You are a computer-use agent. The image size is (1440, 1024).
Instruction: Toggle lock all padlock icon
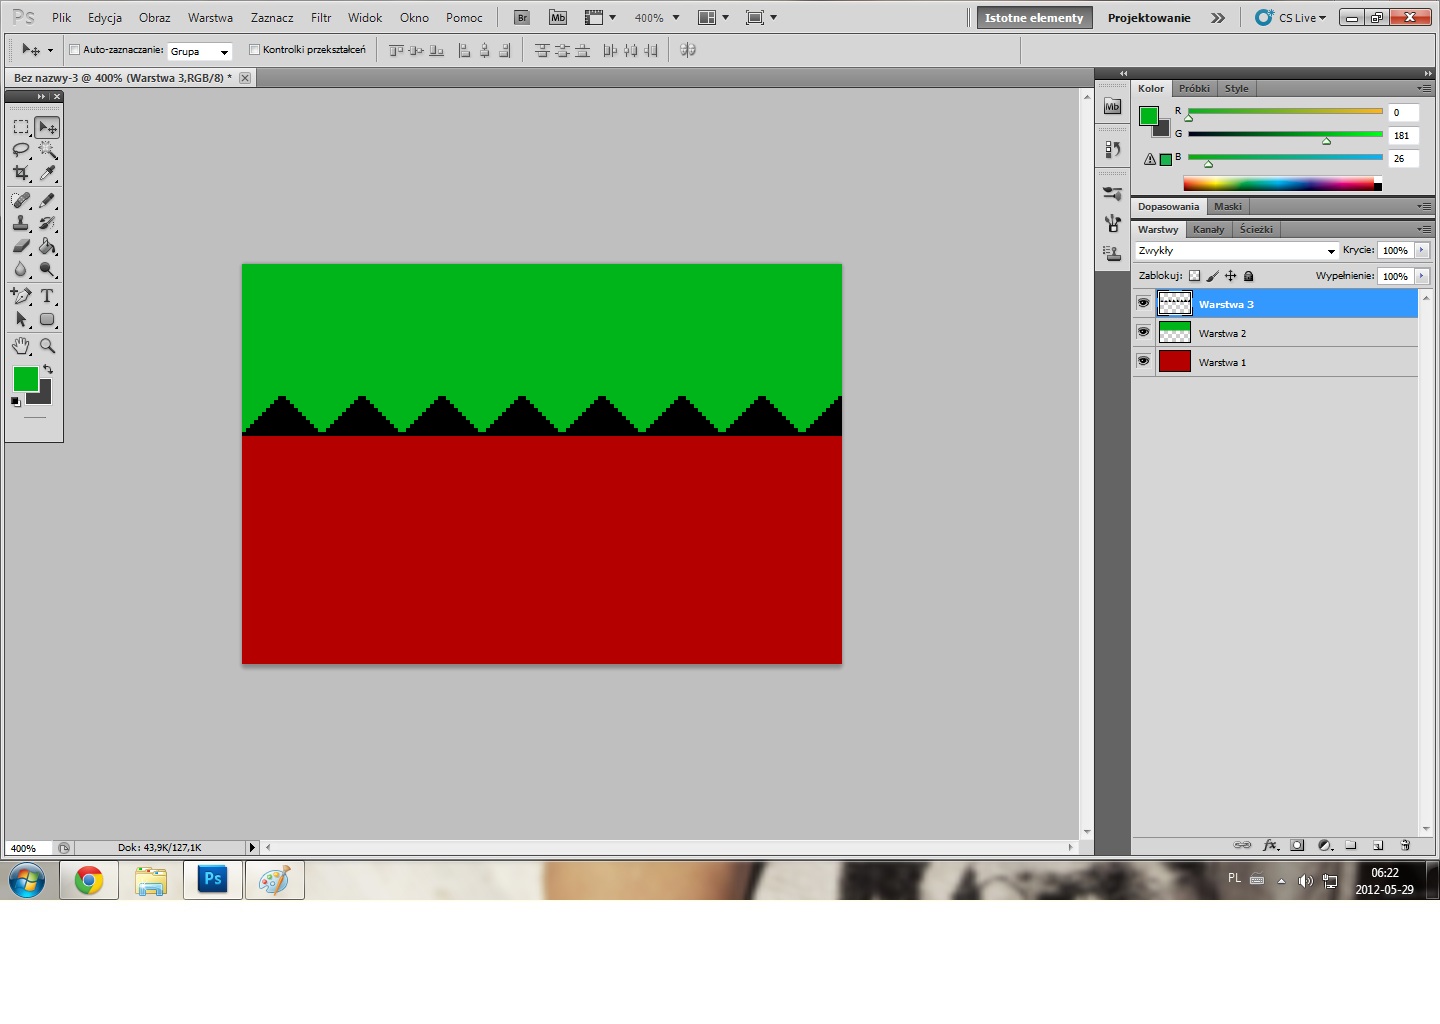[1248, 276]
